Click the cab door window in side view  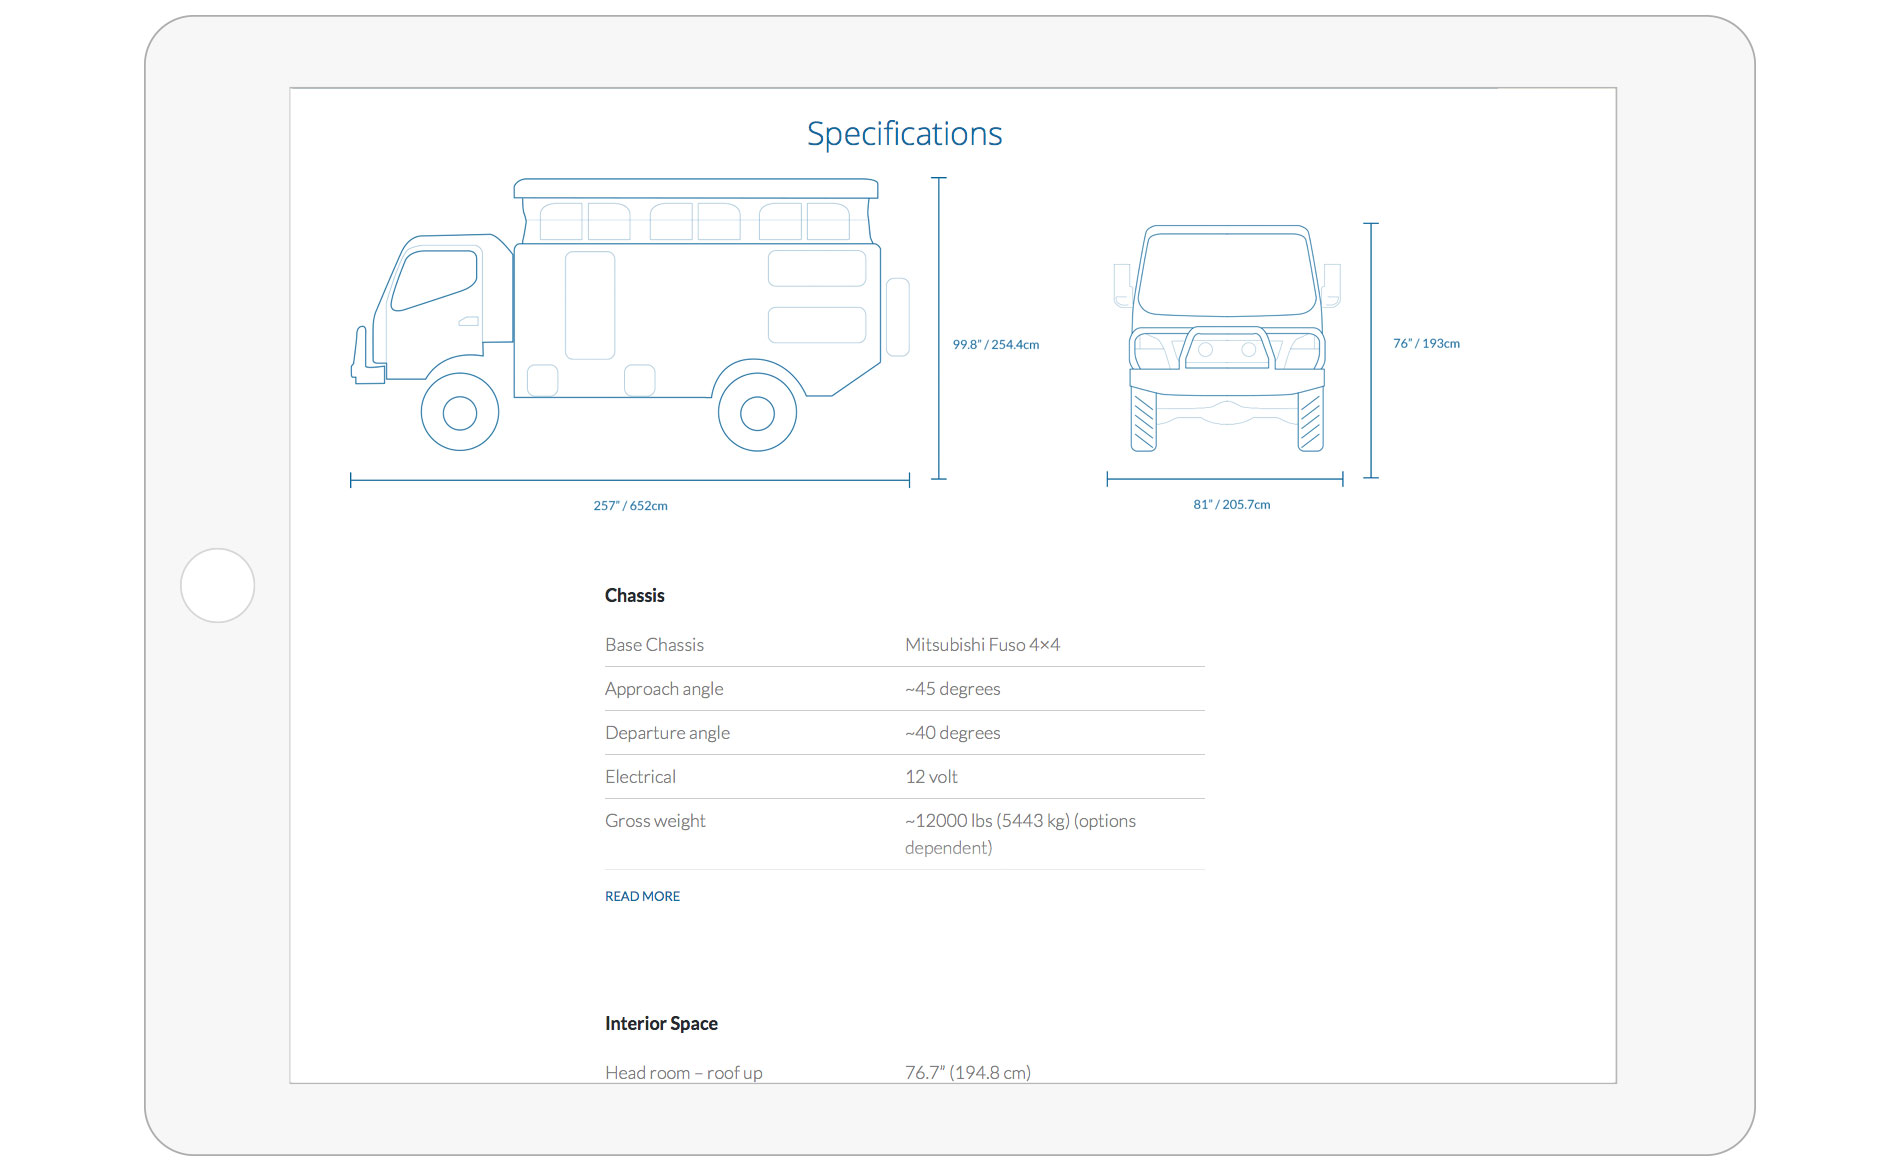click(435, 278)
